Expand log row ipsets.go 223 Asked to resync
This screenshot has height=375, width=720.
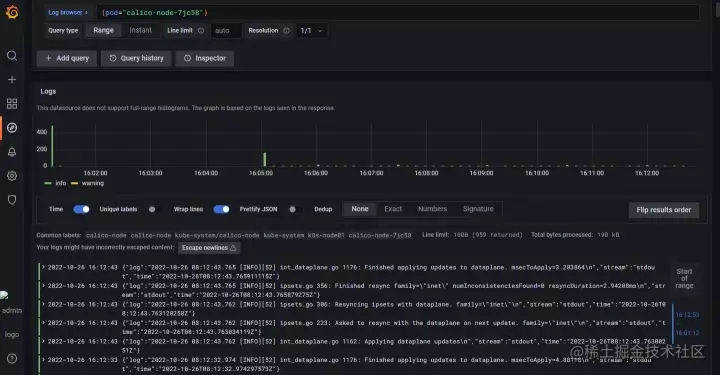coord(44,323)
